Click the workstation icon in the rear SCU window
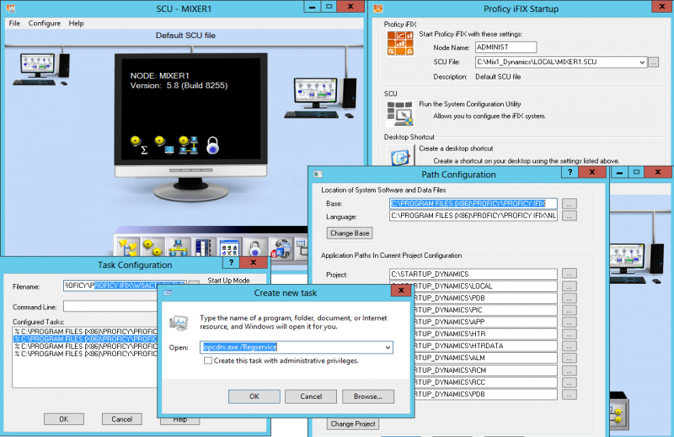Image resolution: width=674 pixels, height=437 pixels. [x=636, y=264]
